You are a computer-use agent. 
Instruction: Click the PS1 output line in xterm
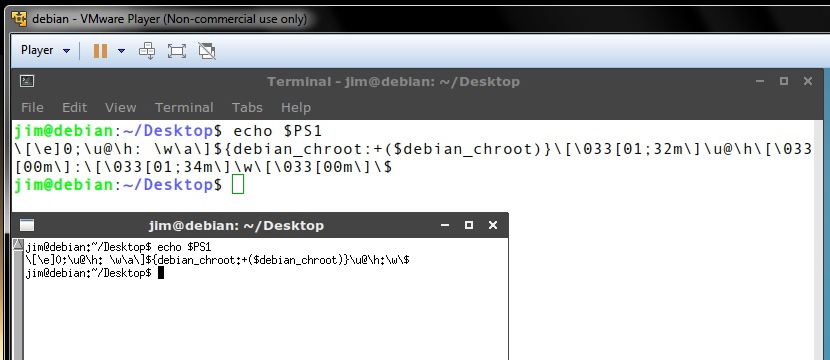coord(218,260)
